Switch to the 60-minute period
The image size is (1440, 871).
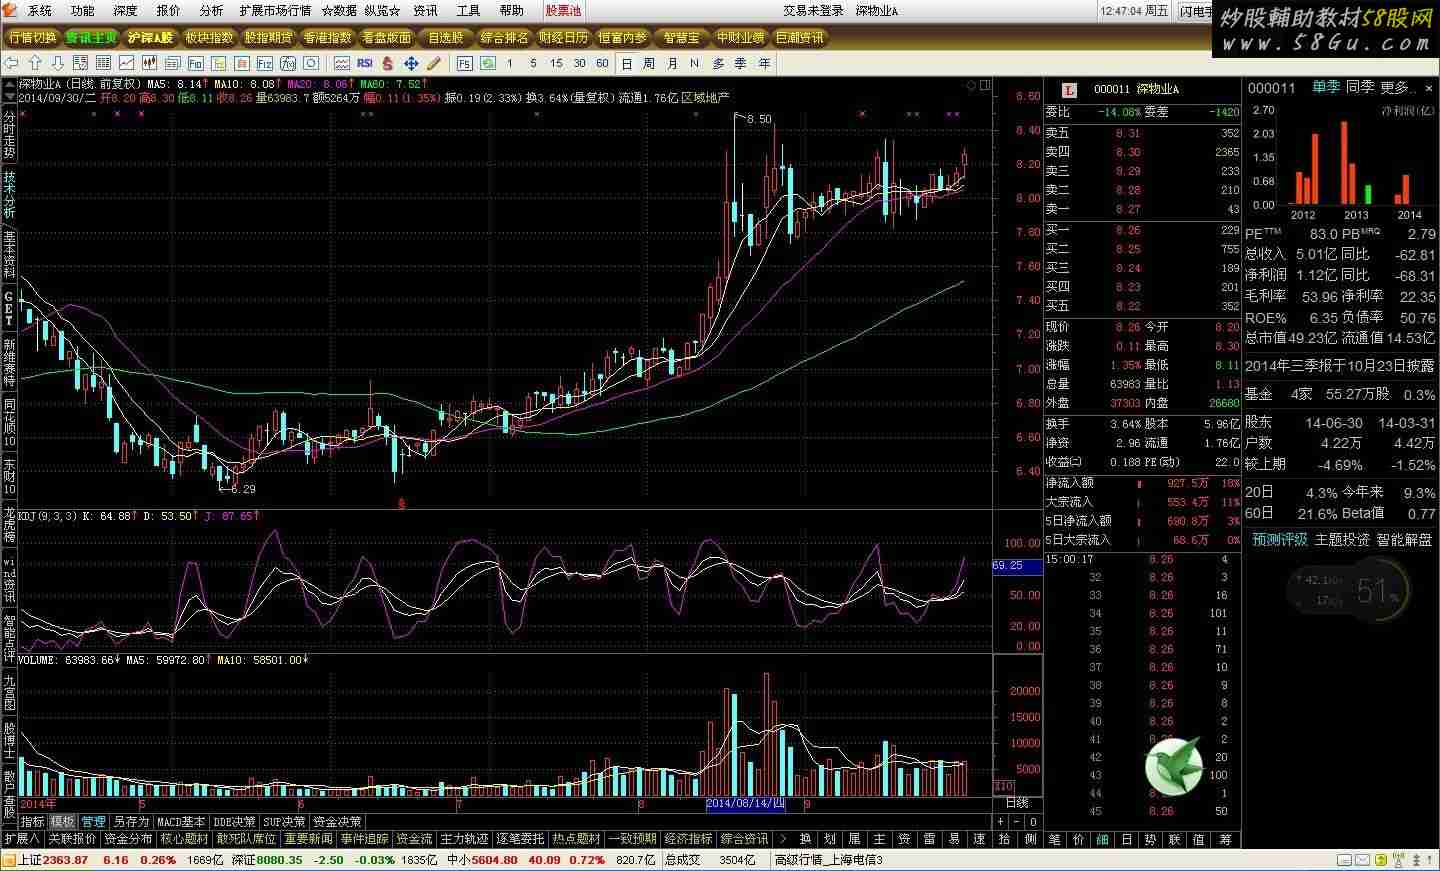[x=602, y=63]
